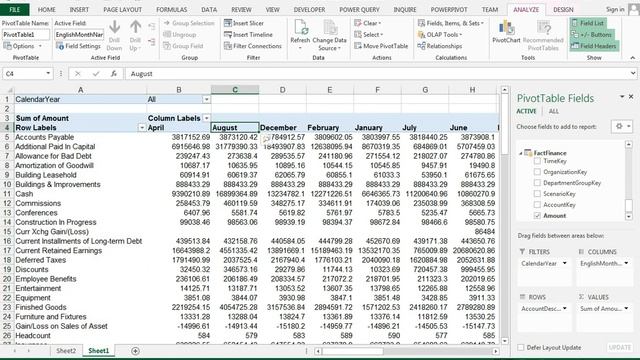Open Fields, Items, & Sets dropdown

(x=451, y=23)
